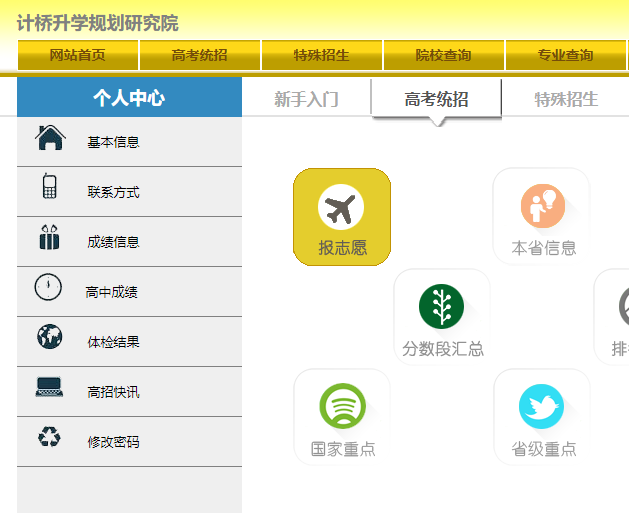Click the house icon for 基本信息
Screen dimensions: 629x513
[x=50, y=138]
